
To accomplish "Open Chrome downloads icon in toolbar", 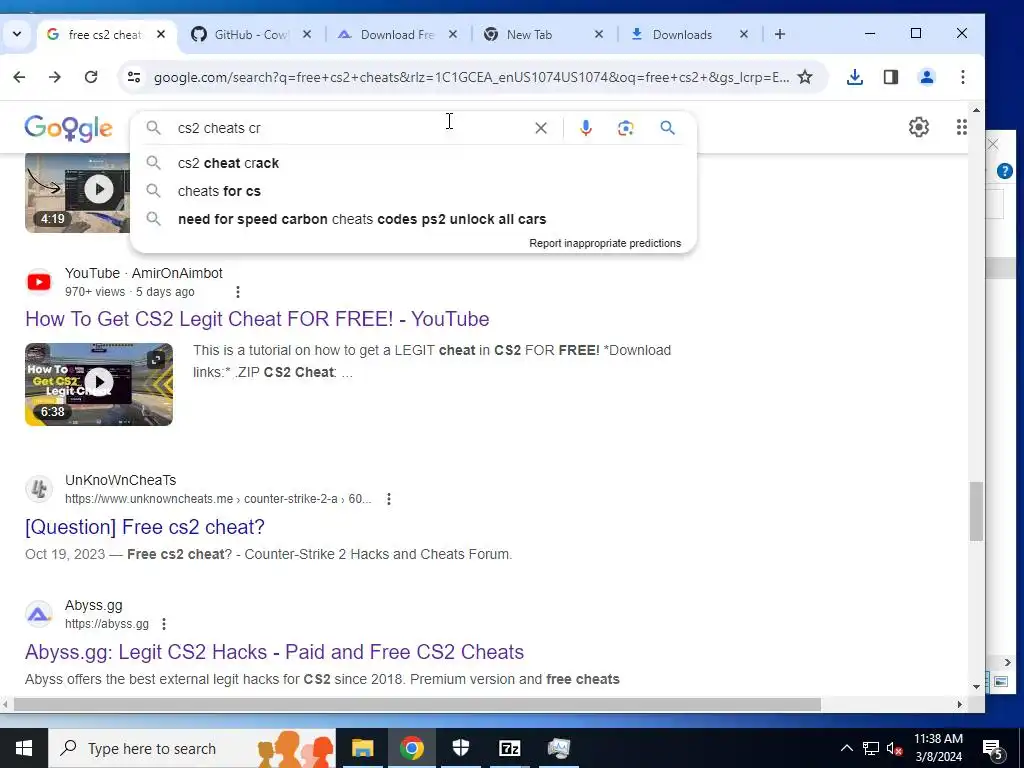I will [x=855, y=77].
